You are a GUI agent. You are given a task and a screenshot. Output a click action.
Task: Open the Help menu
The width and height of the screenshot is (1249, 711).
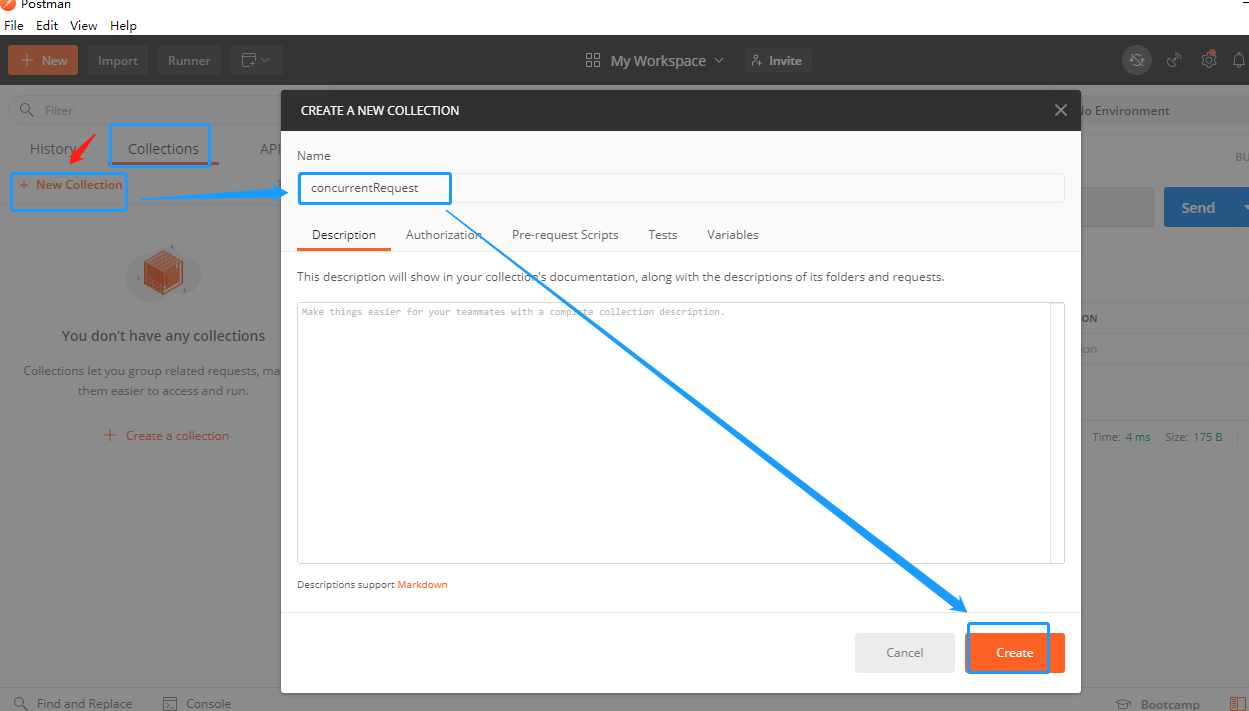click(x=124, y=26)
